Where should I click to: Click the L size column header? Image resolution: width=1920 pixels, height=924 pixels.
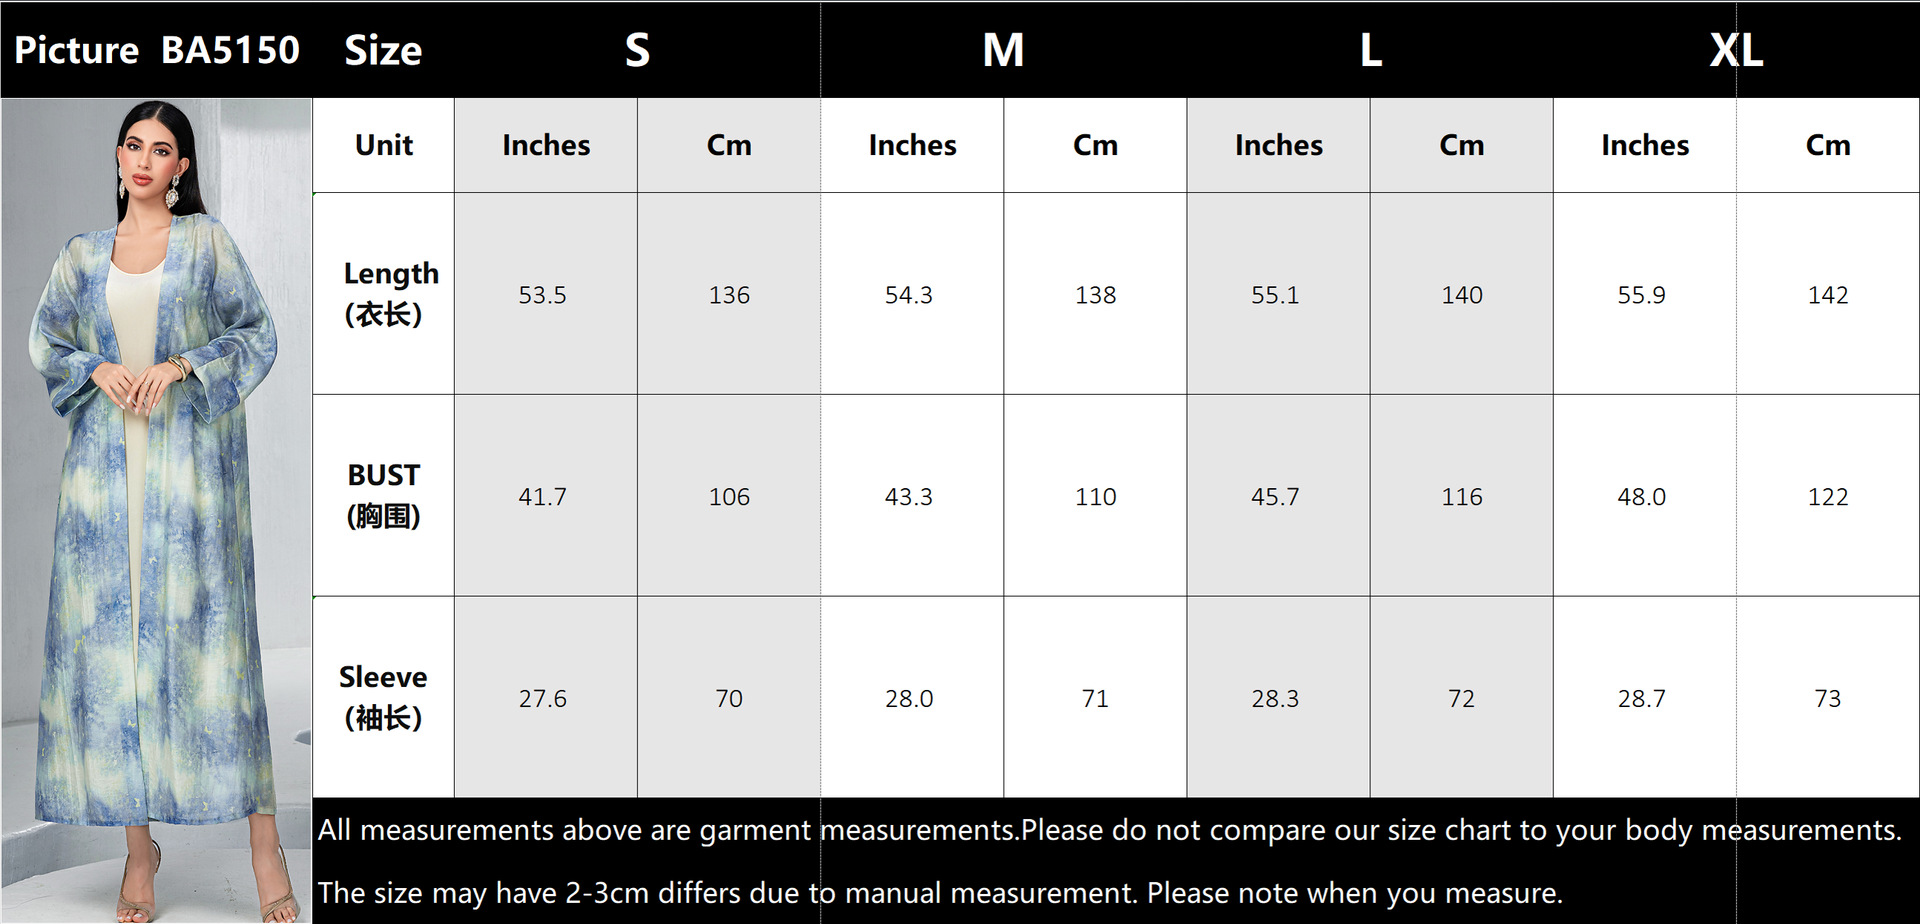point(1370,50)
